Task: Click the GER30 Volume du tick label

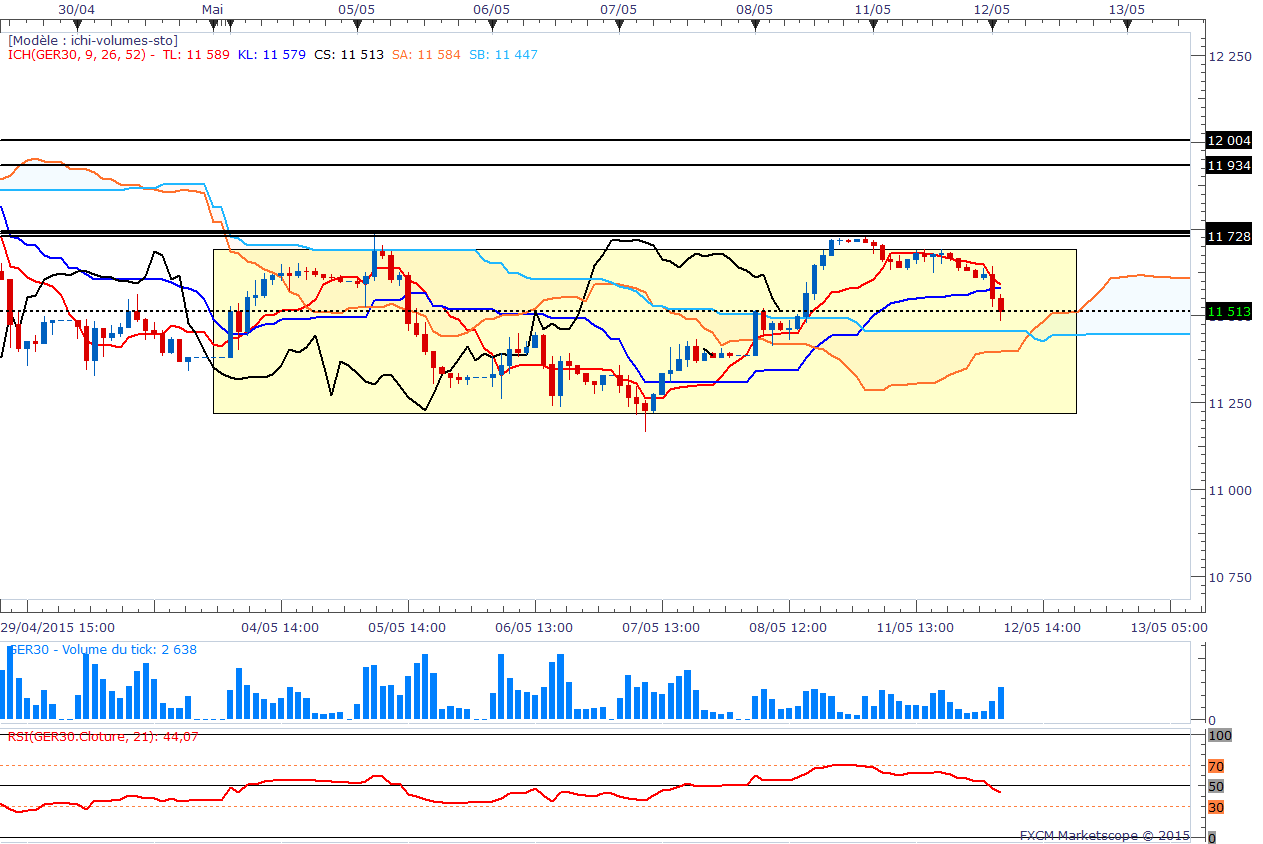Action: click(102, 650)
